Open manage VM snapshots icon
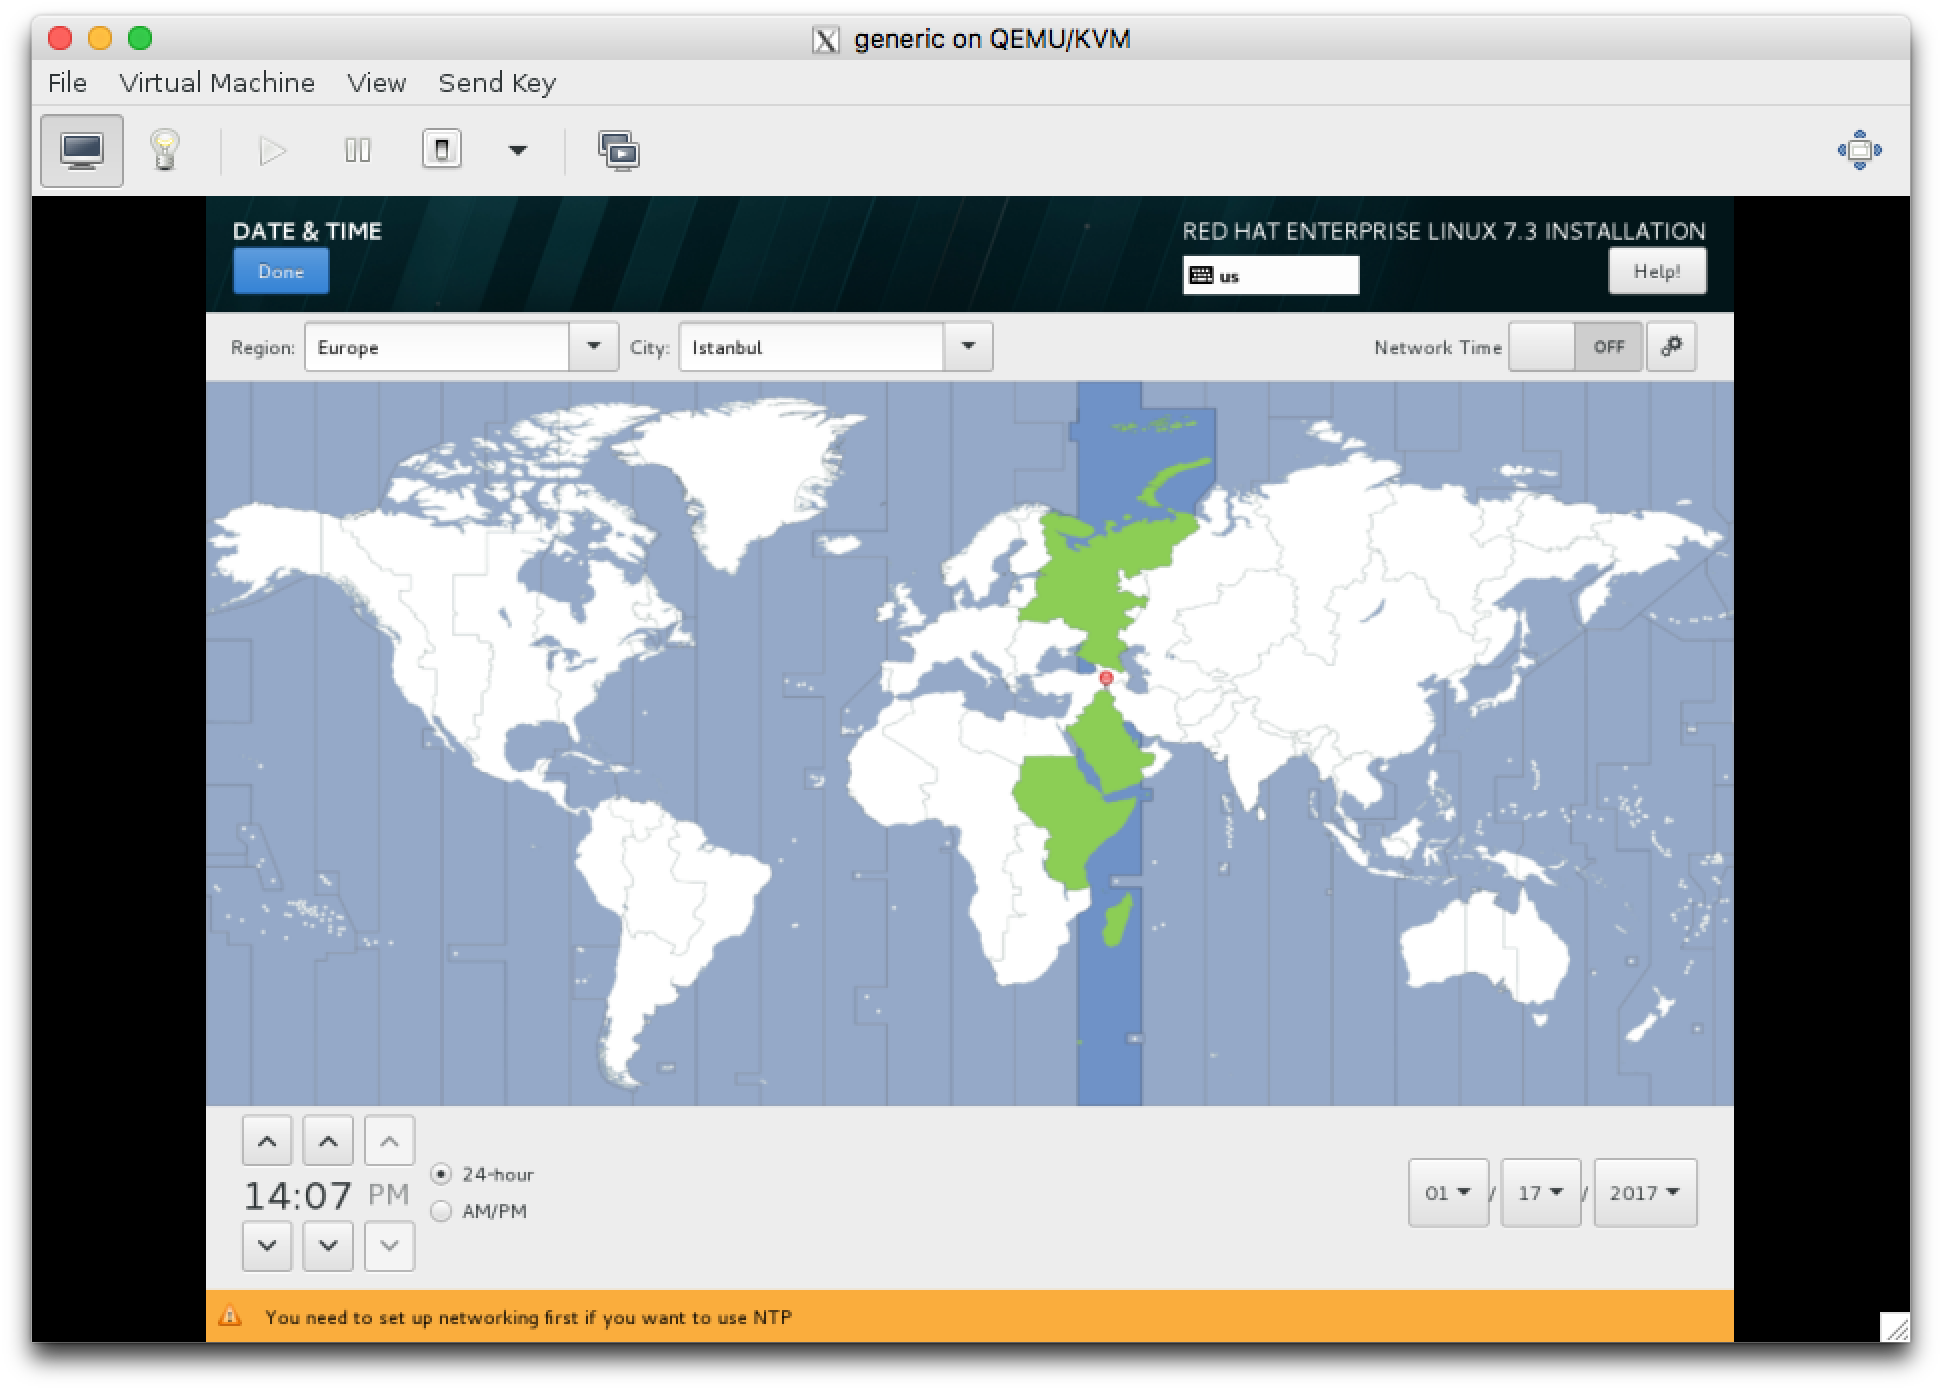 [x=619, y=151]
